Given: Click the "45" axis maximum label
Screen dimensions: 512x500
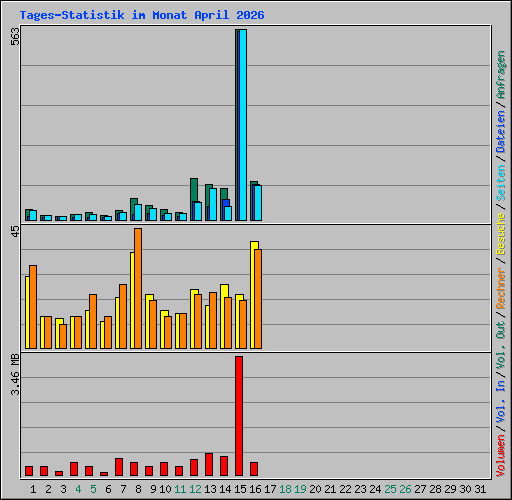Looking at the screenshot, I should click(x=15, y=232).
